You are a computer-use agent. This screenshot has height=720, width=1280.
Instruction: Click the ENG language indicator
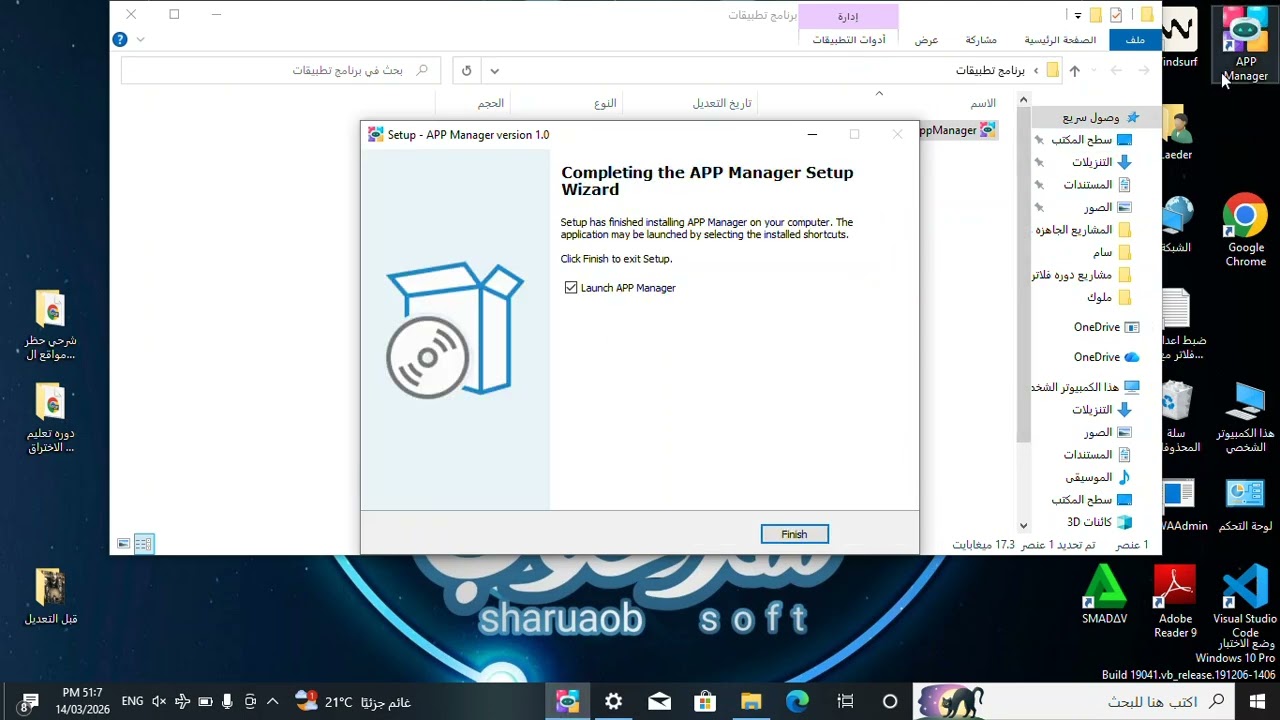[132, 702]
